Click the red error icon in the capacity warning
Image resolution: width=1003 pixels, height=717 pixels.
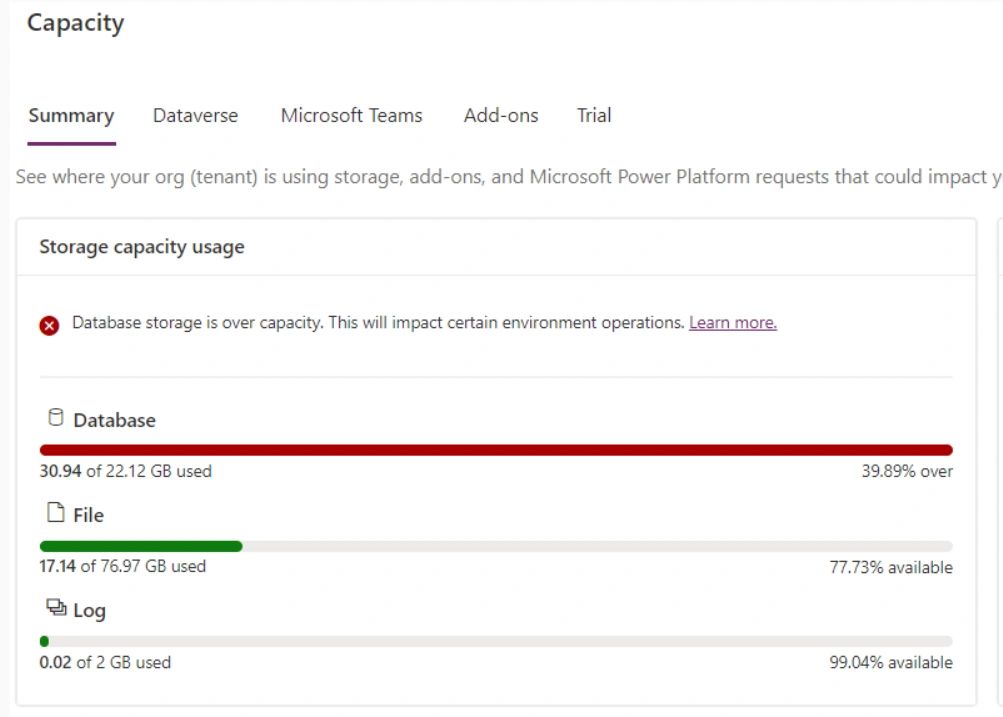(x=49, y=325)
